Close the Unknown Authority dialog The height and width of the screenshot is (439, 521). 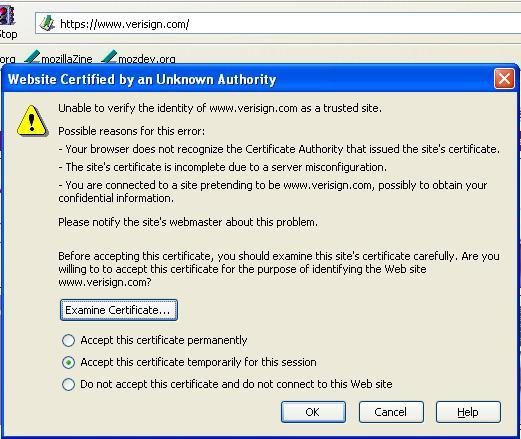pyautogui.click(x=504, y=79)
